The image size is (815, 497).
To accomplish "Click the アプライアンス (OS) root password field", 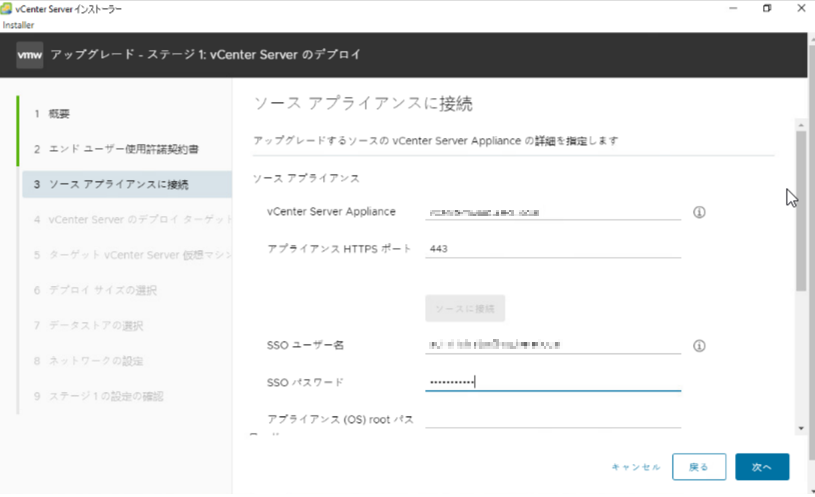I will (553, 419).
